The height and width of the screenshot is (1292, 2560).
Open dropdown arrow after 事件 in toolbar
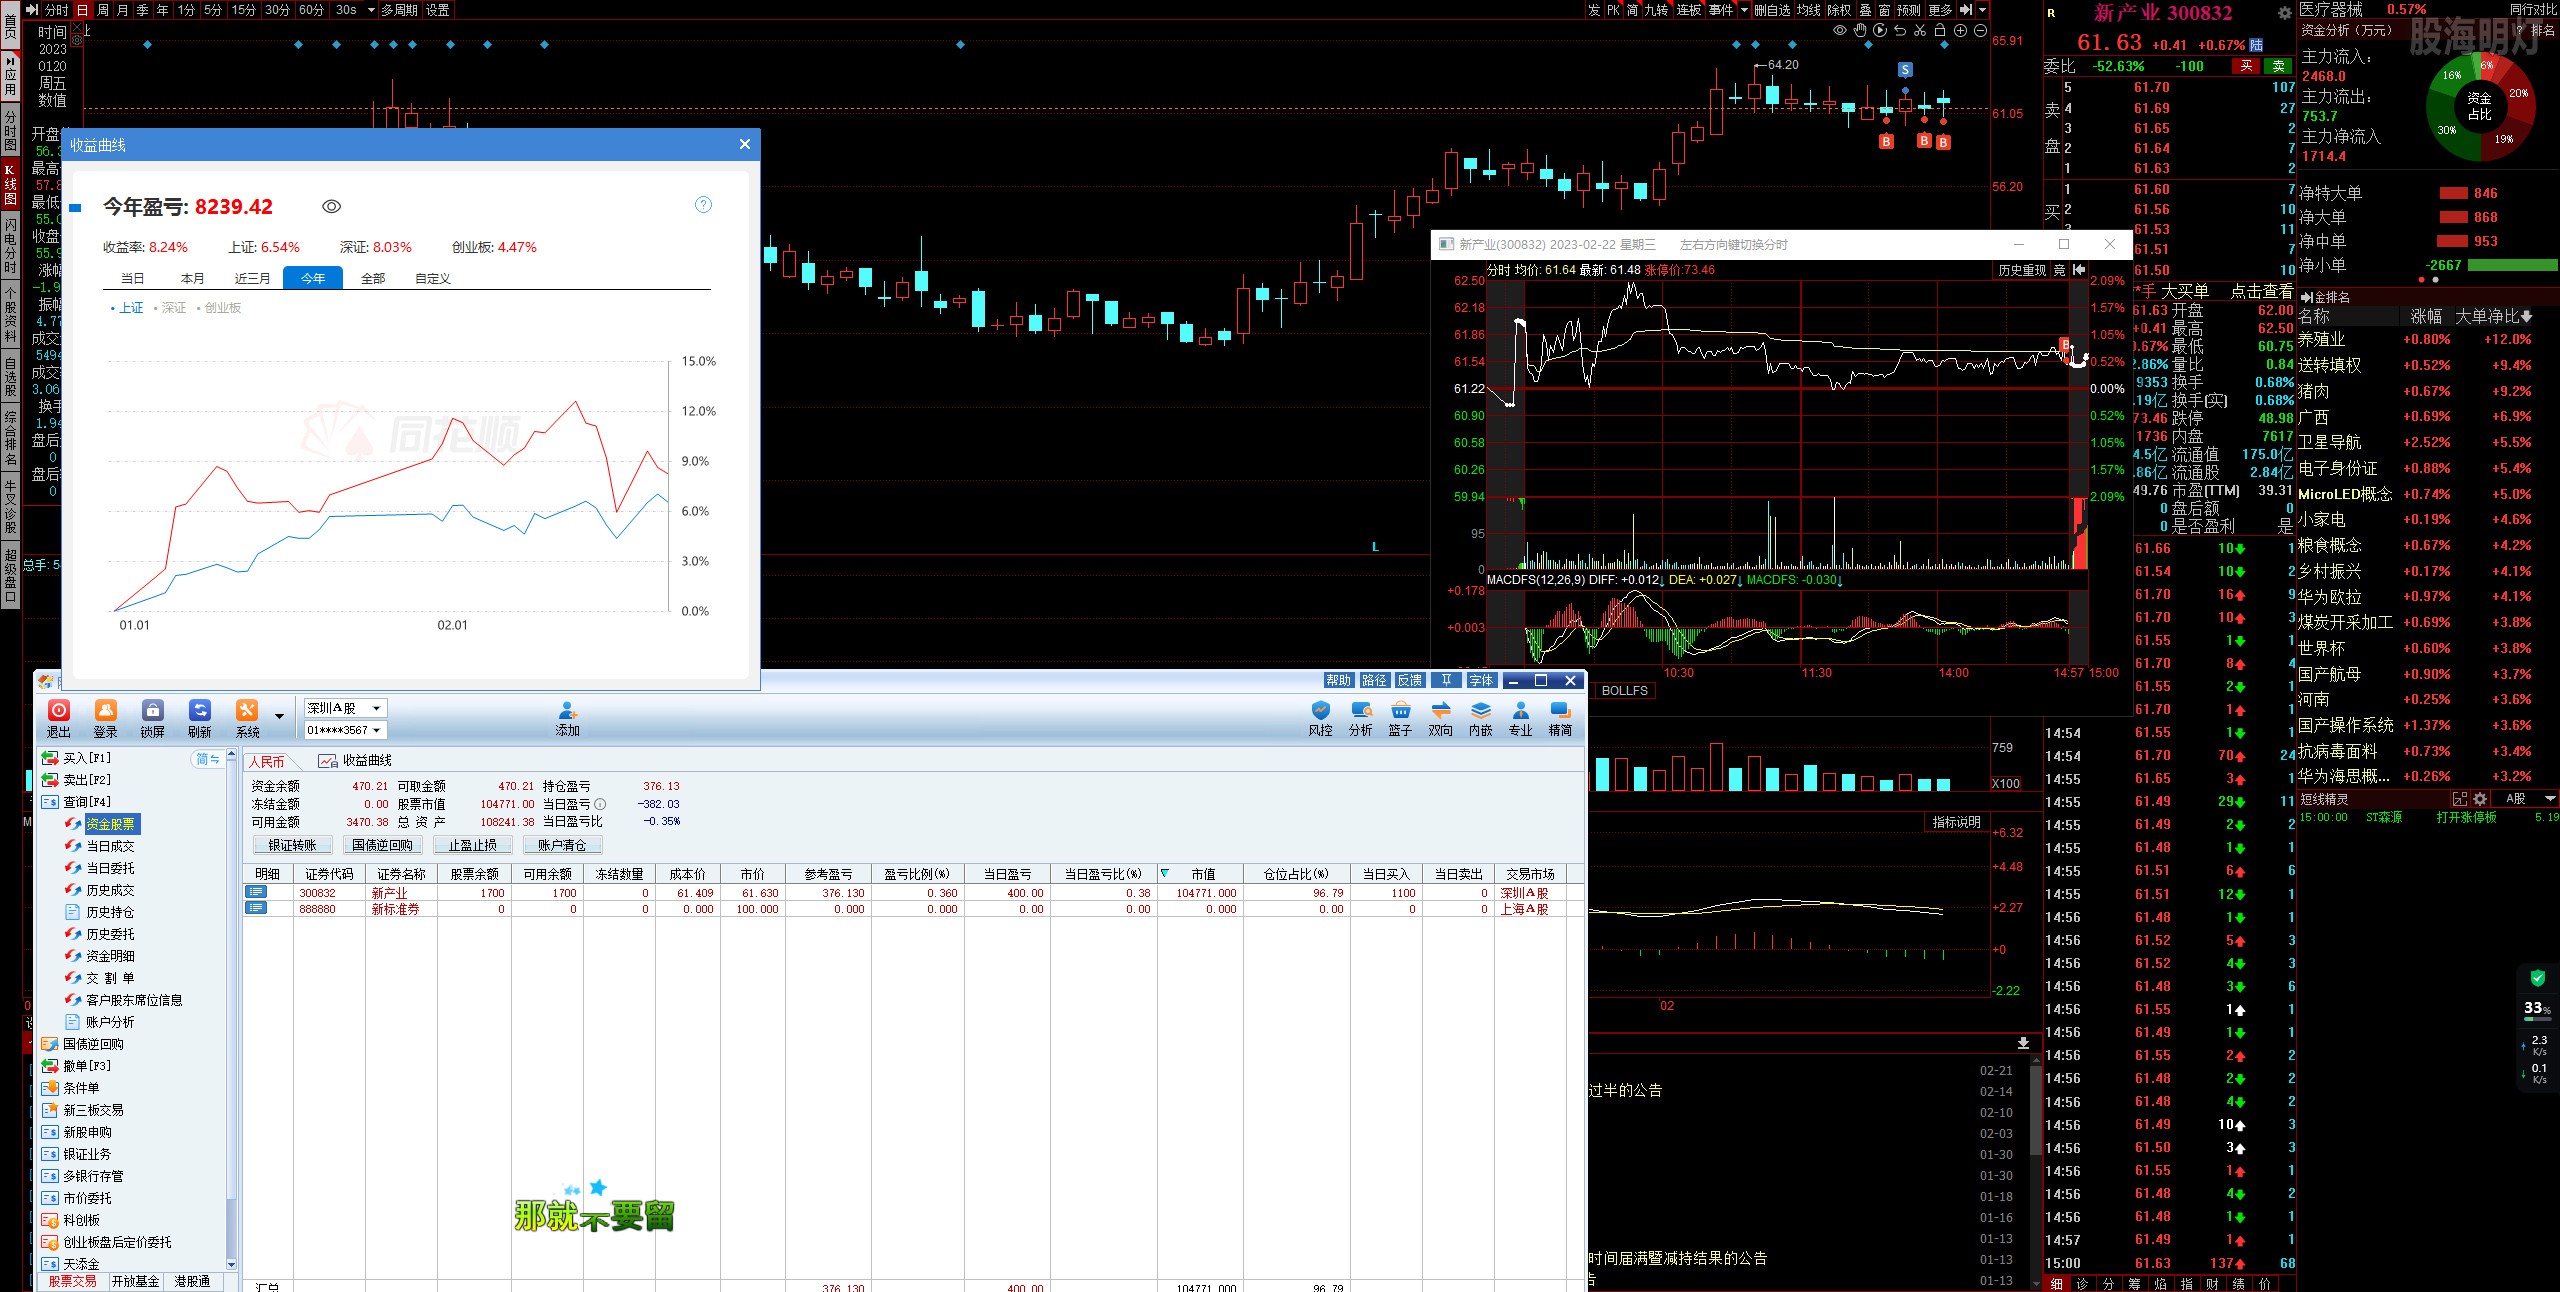click(1745, 10)
